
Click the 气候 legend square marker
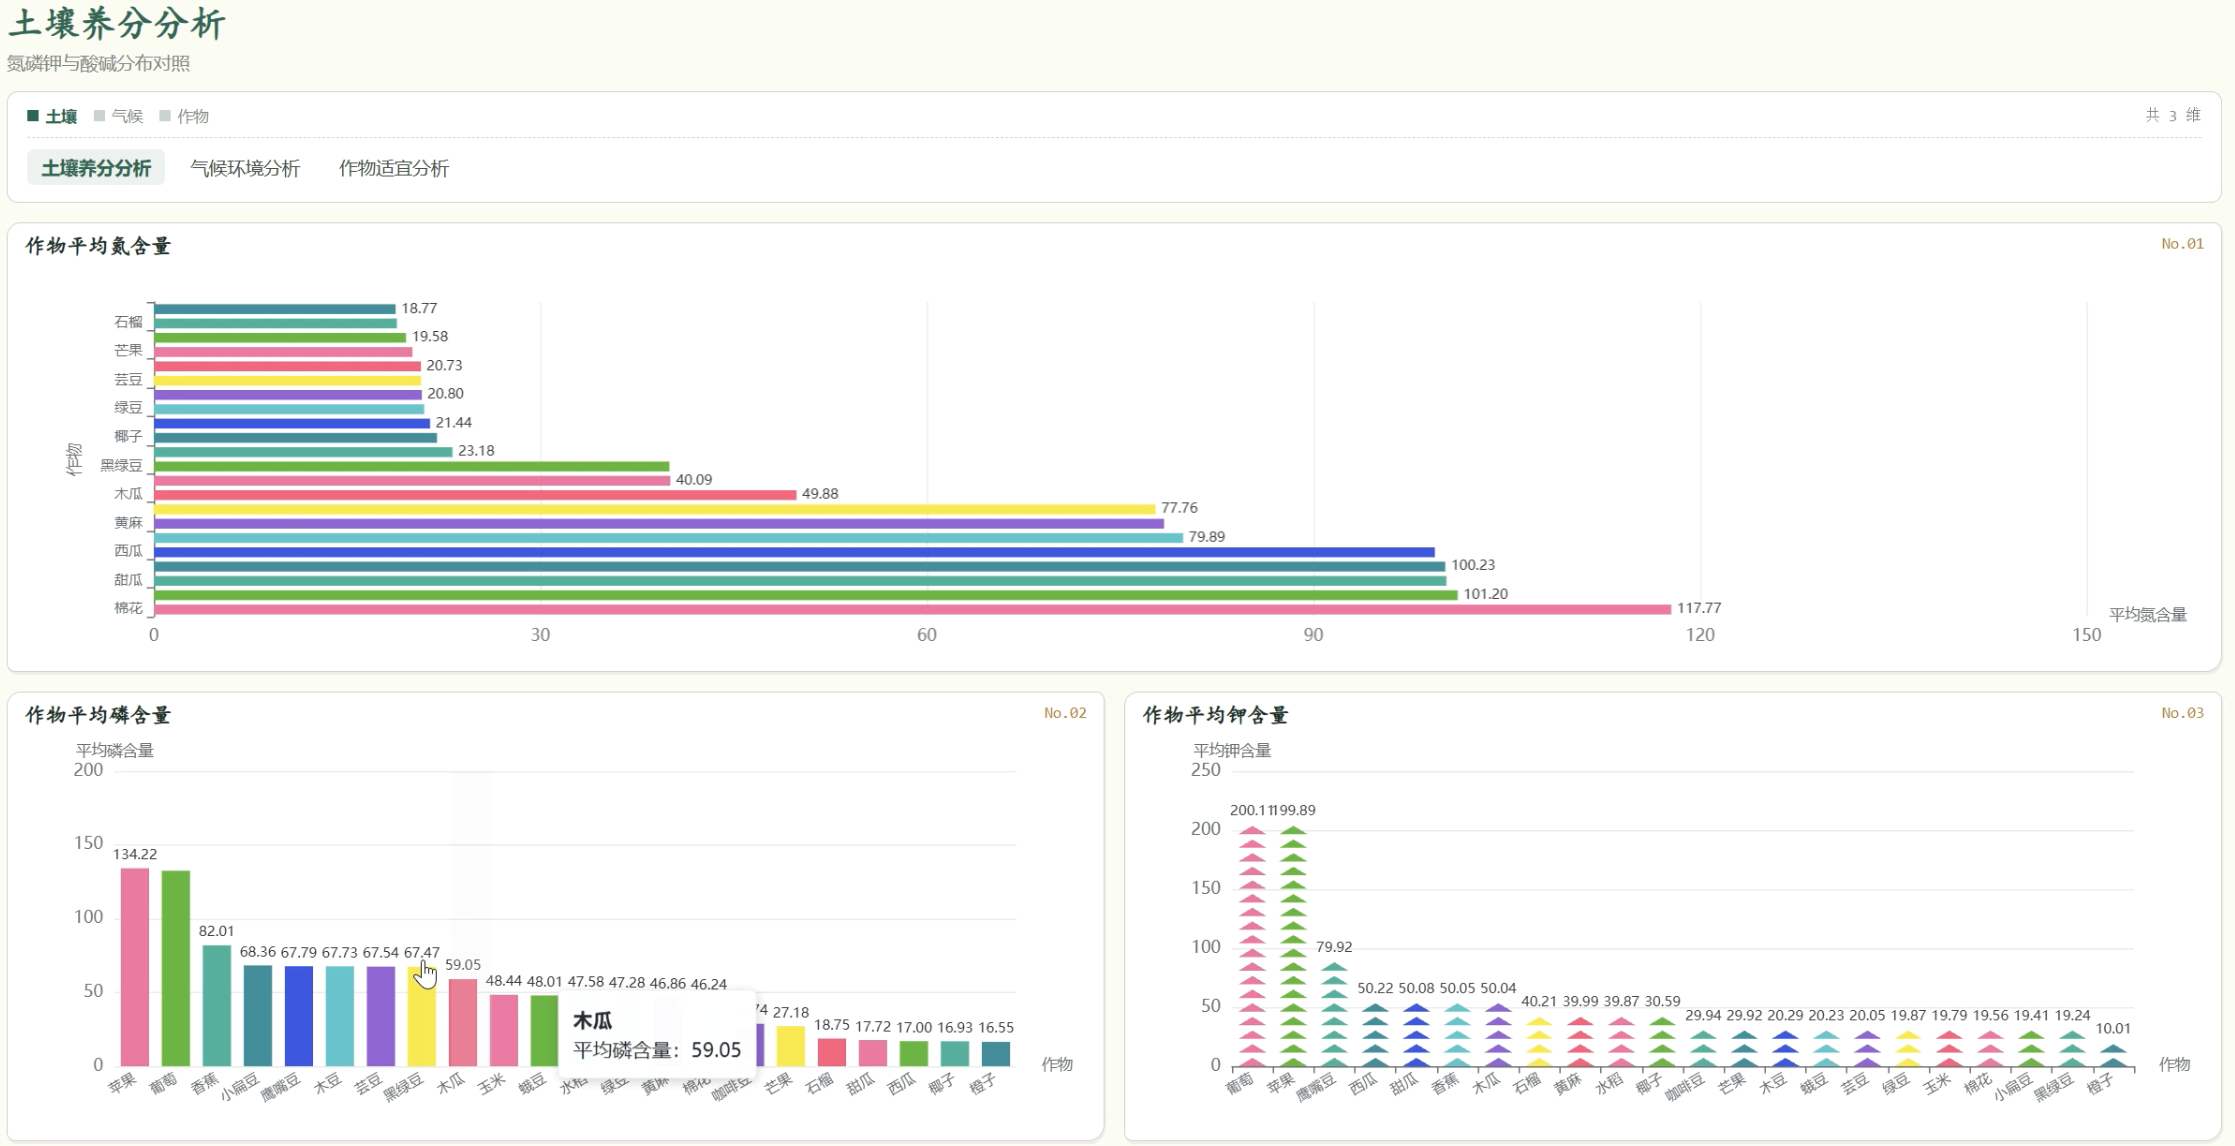pos(99,116)
